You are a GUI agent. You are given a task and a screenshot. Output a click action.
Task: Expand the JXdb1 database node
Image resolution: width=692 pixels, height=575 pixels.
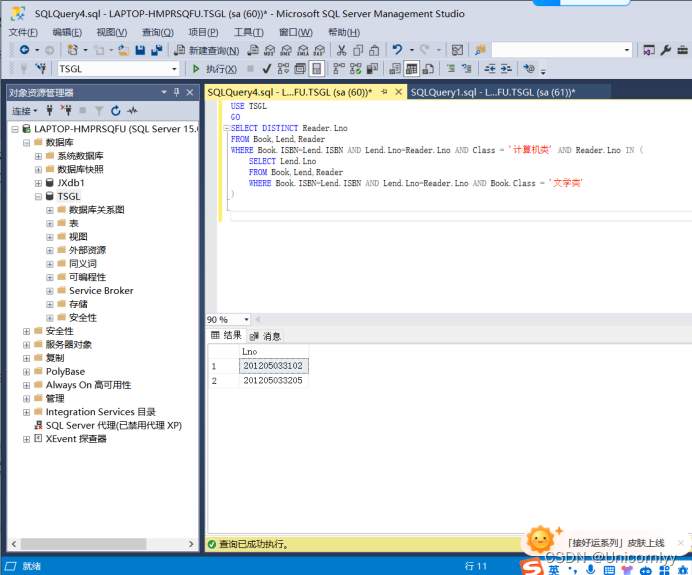[38, 183]
